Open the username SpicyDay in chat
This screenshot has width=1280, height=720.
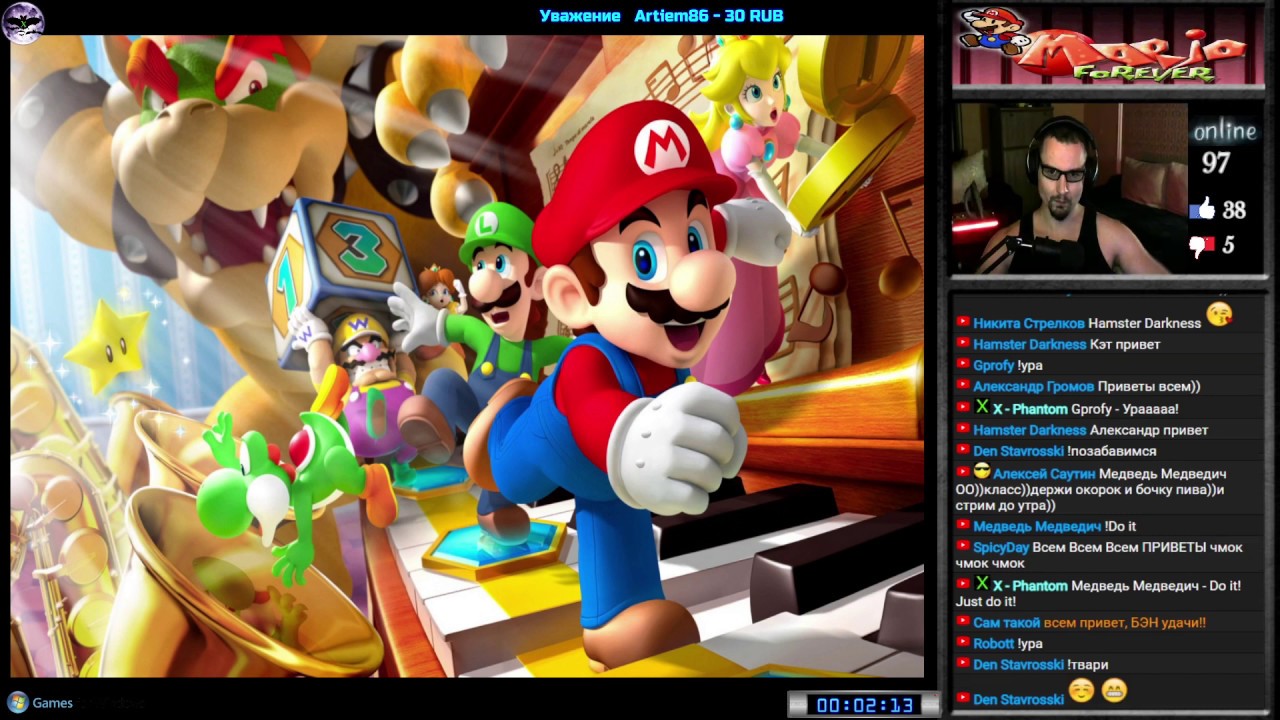(1001, 547)
